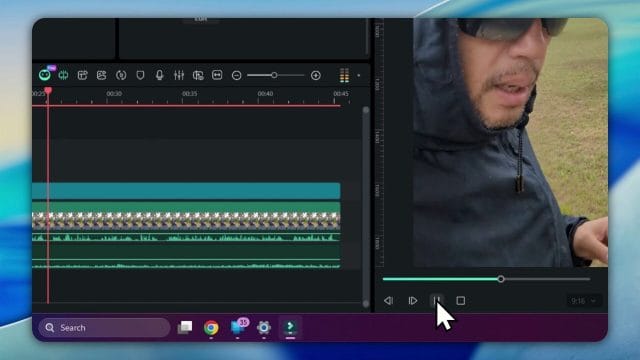Open Task View from the taskbar

(x=184, y=327)
